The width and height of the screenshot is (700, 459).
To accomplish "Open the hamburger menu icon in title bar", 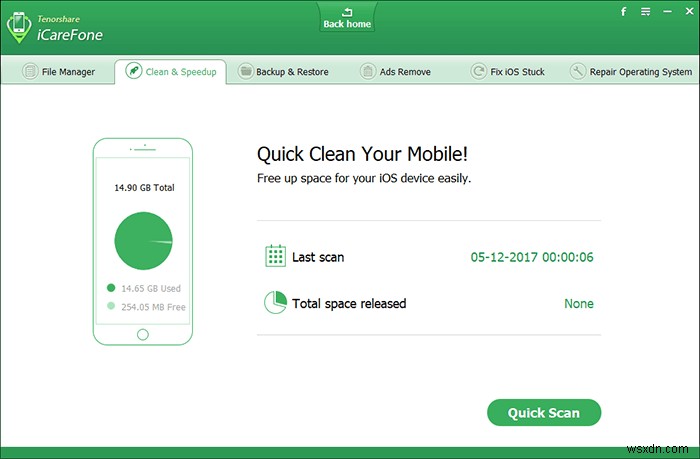I will click(646, 12).
